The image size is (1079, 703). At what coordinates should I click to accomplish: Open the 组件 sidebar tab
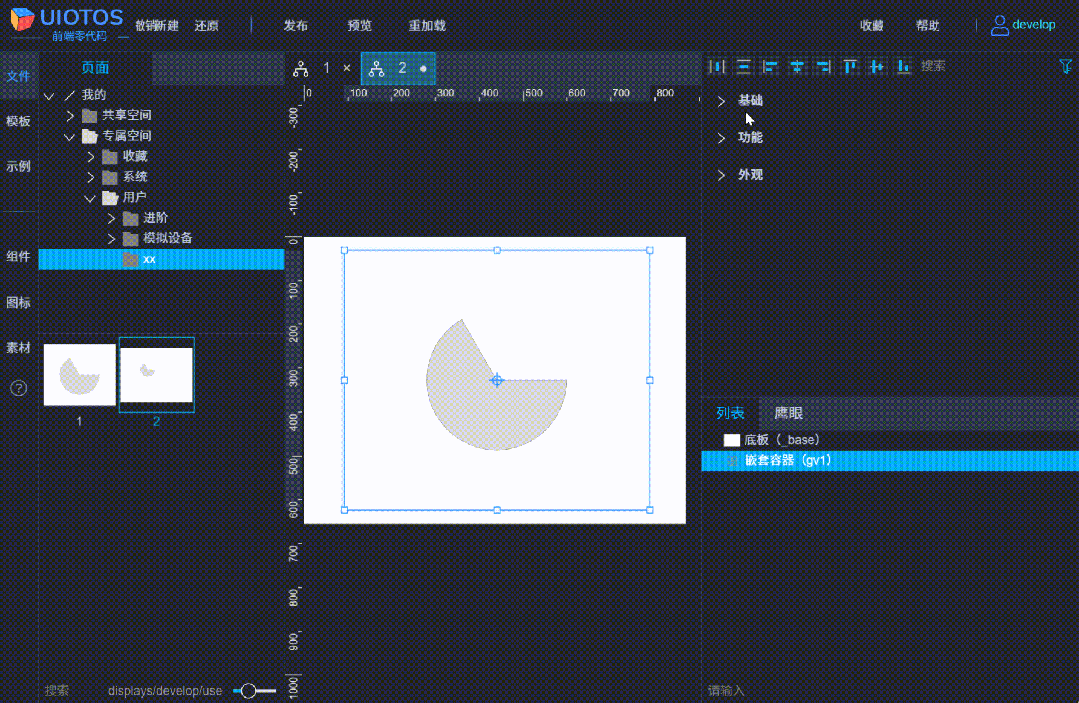(x=19, y=257)
